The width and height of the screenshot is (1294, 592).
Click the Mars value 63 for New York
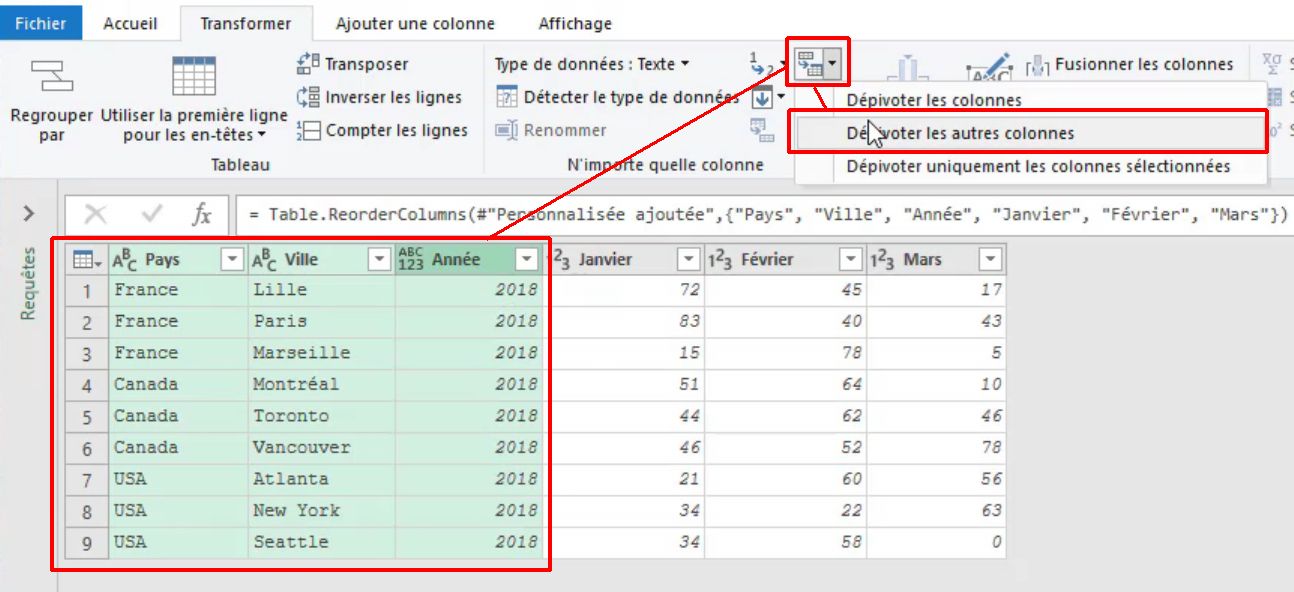[936, 511]
